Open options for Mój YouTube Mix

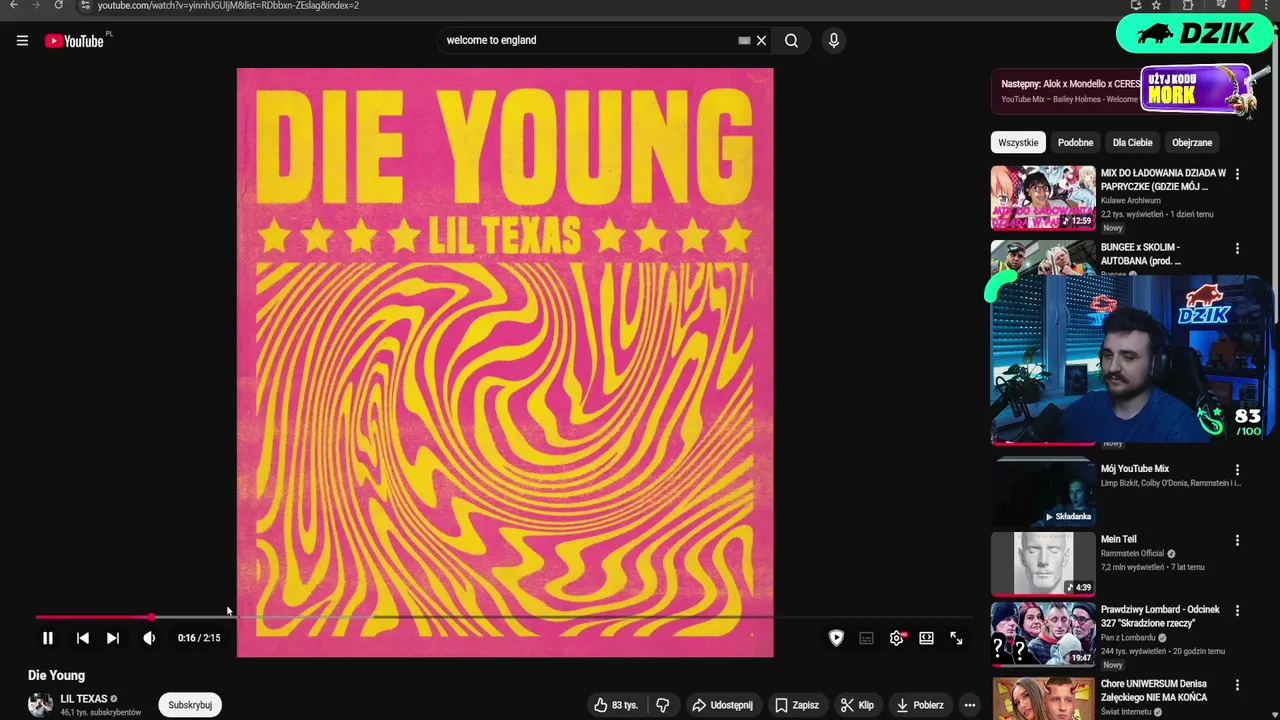point(1237,470)
